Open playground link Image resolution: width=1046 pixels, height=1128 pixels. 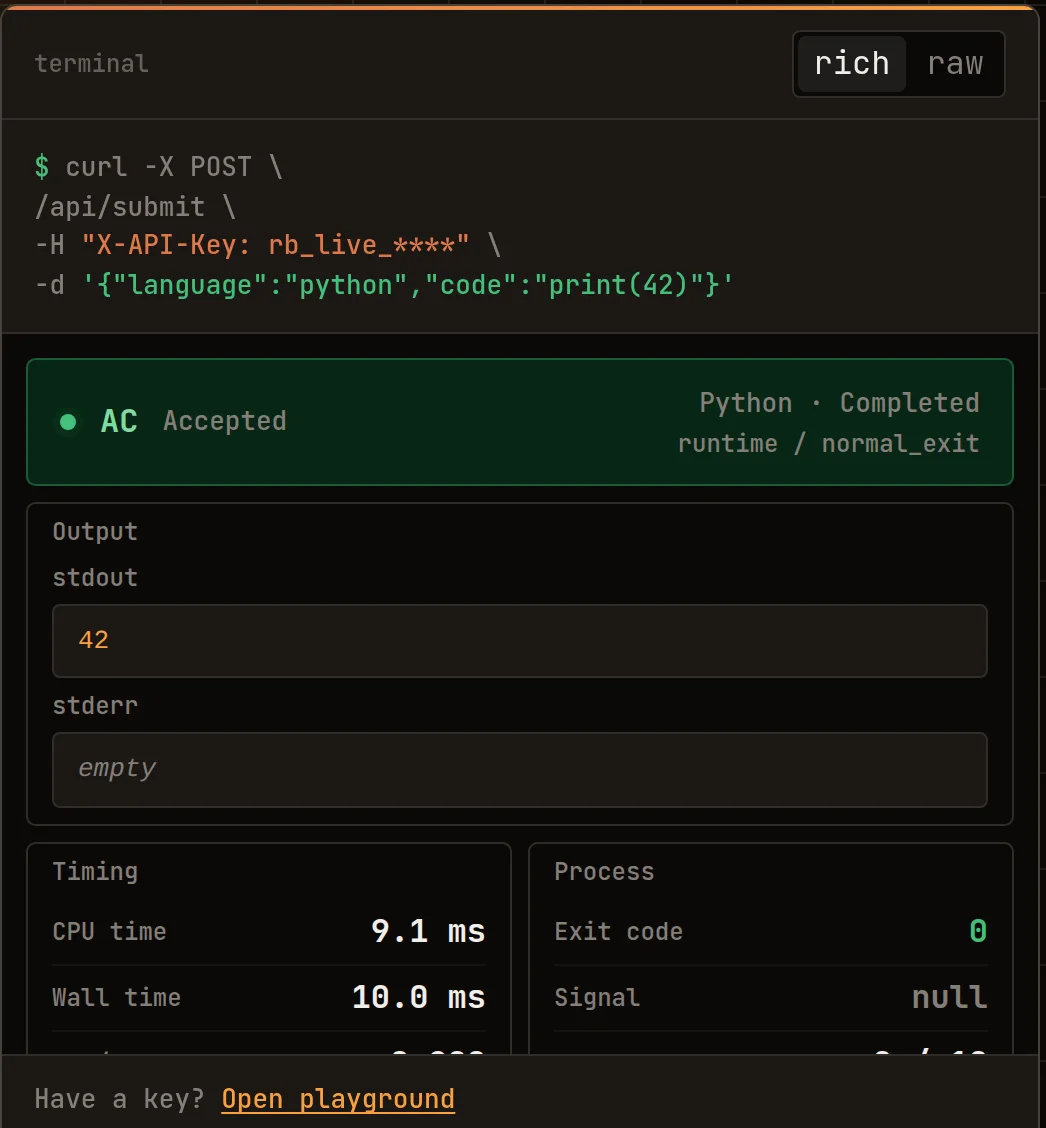tap(338, 1099)
